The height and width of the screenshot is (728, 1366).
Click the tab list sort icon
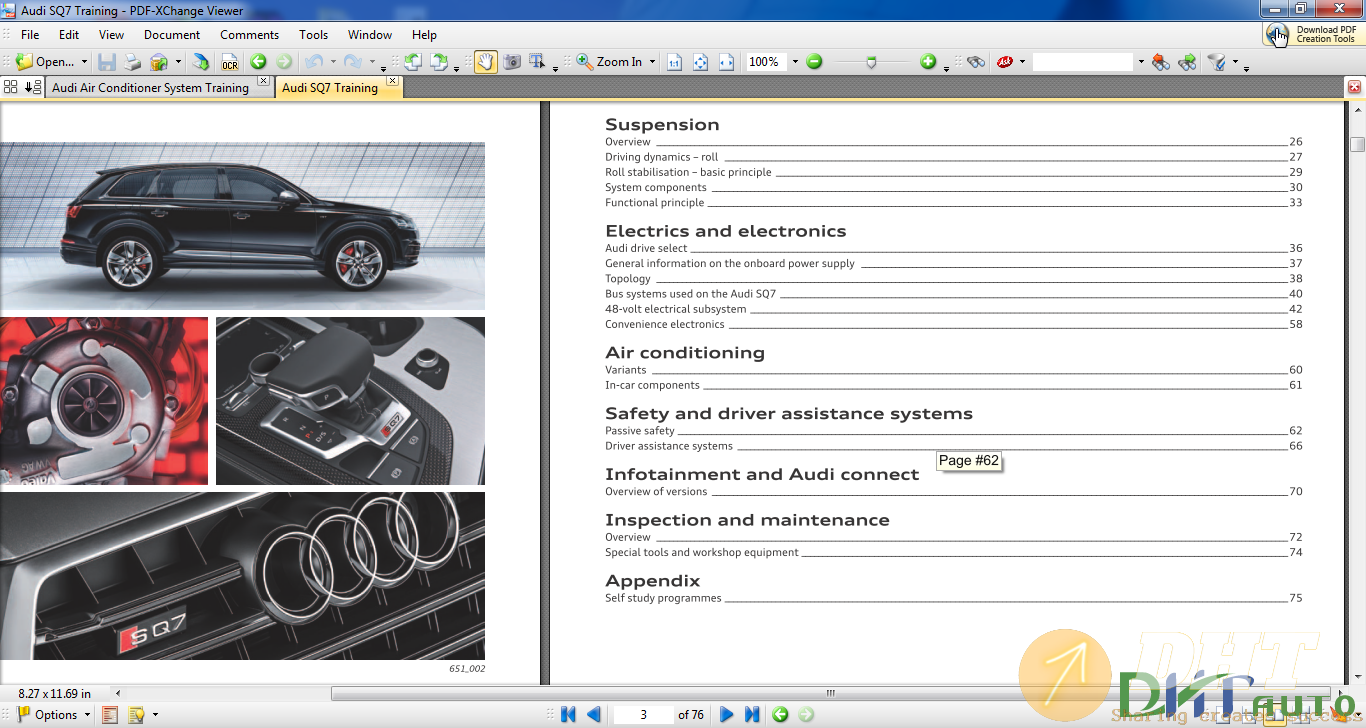[32, 87]
